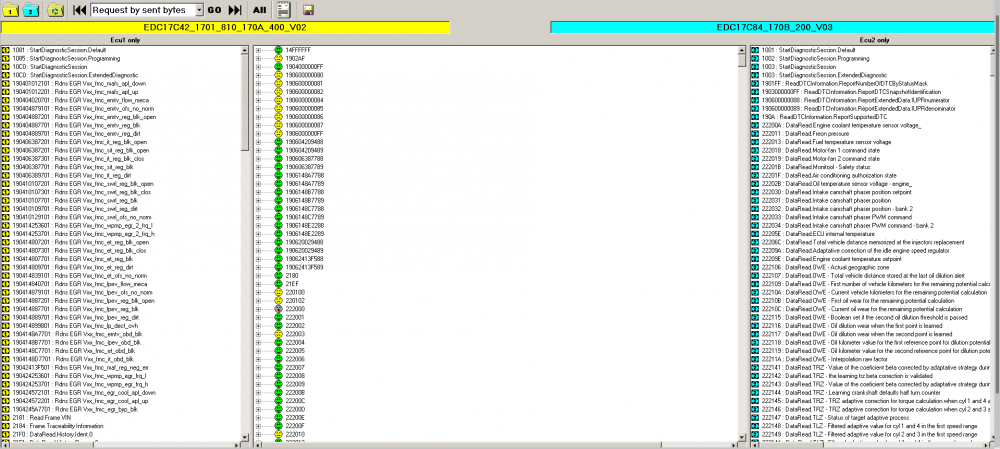The height and width of the screenshot is (449, 1000).
Task: Click the All button
Action: 259,10
